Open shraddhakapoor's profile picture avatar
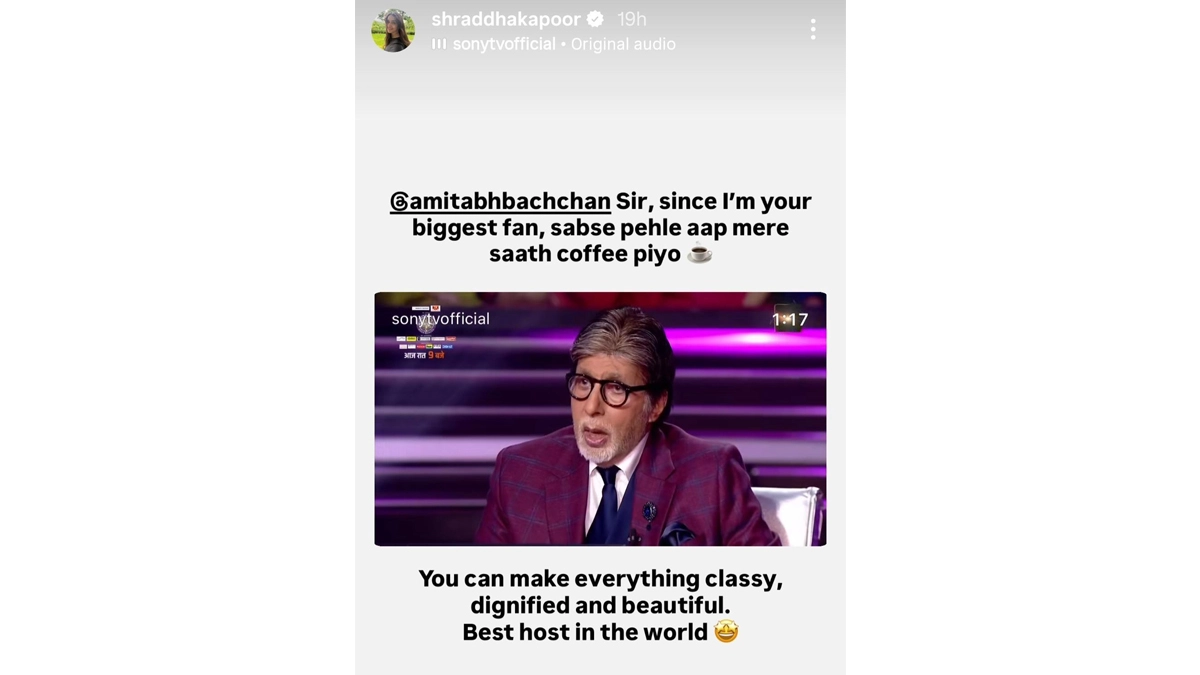The width and height of the screenshot is (1200, 675). [393, 30]
